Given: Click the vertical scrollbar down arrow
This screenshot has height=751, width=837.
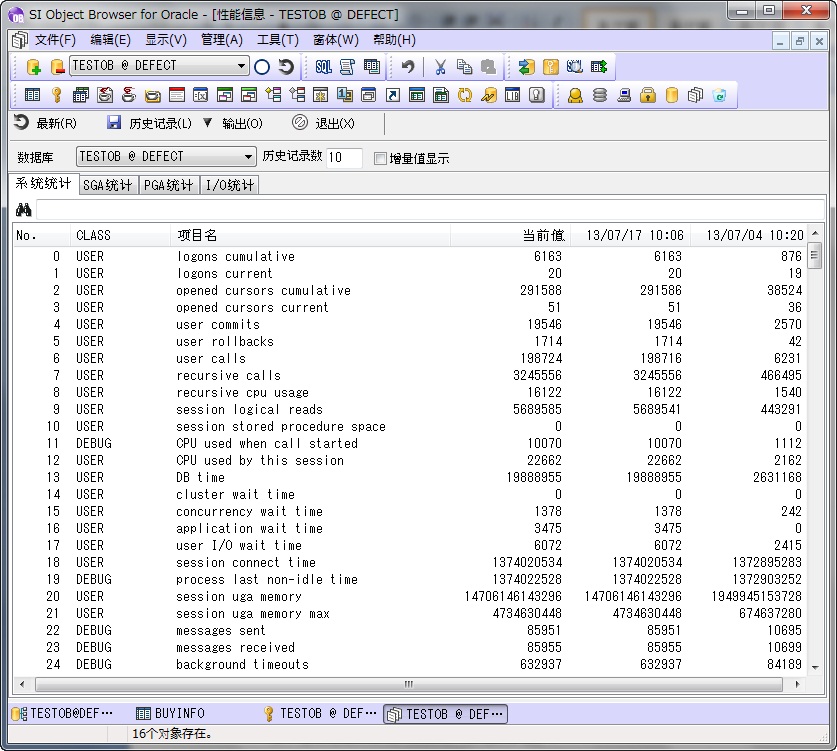Looking at the screenshot, I should tap(815, 667).
